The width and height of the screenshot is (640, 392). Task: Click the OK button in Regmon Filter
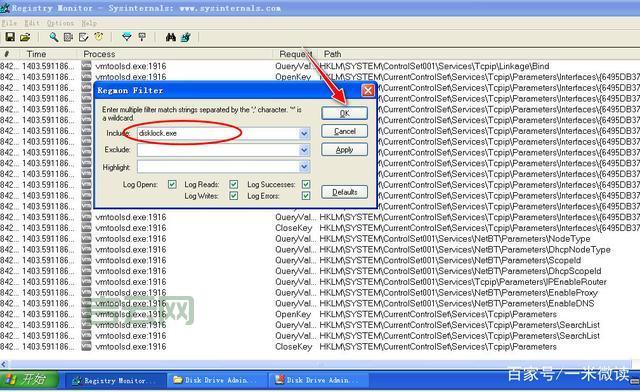click(x=344, y=113)
